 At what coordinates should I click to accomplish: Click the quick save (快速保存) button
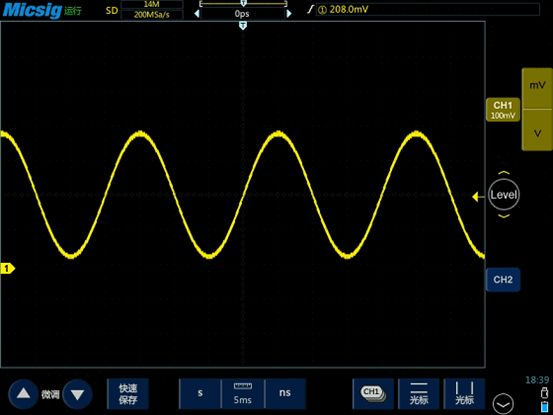[128, 394]
